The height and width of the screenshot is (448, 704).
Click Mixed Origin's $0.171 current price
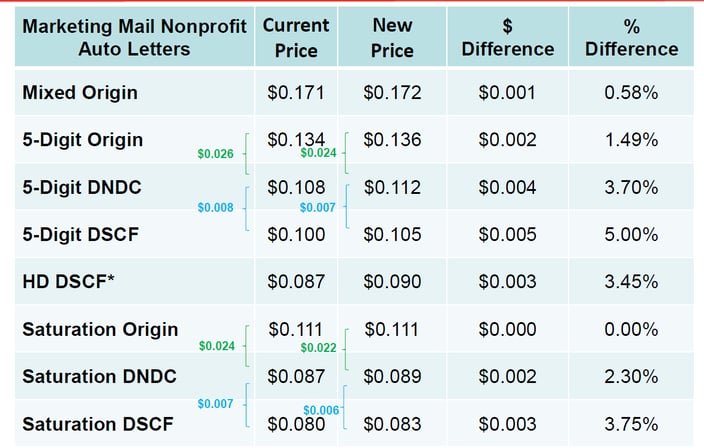tap(296, 93)
